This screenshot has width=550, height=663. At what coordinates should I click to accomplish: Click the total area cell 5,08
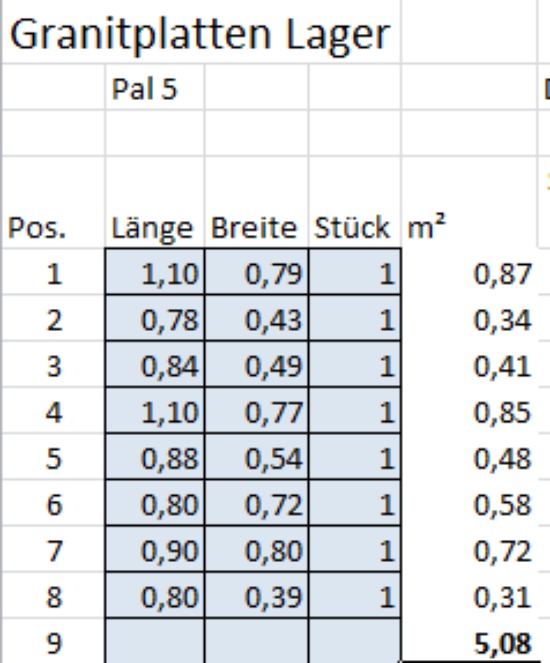(x=469, y=641)
